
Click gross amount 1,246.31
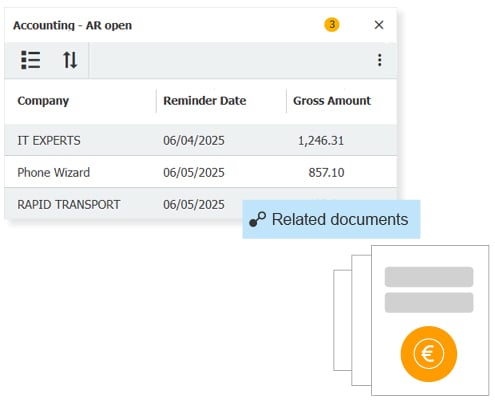pyautogui.click(x=321, y=141)
